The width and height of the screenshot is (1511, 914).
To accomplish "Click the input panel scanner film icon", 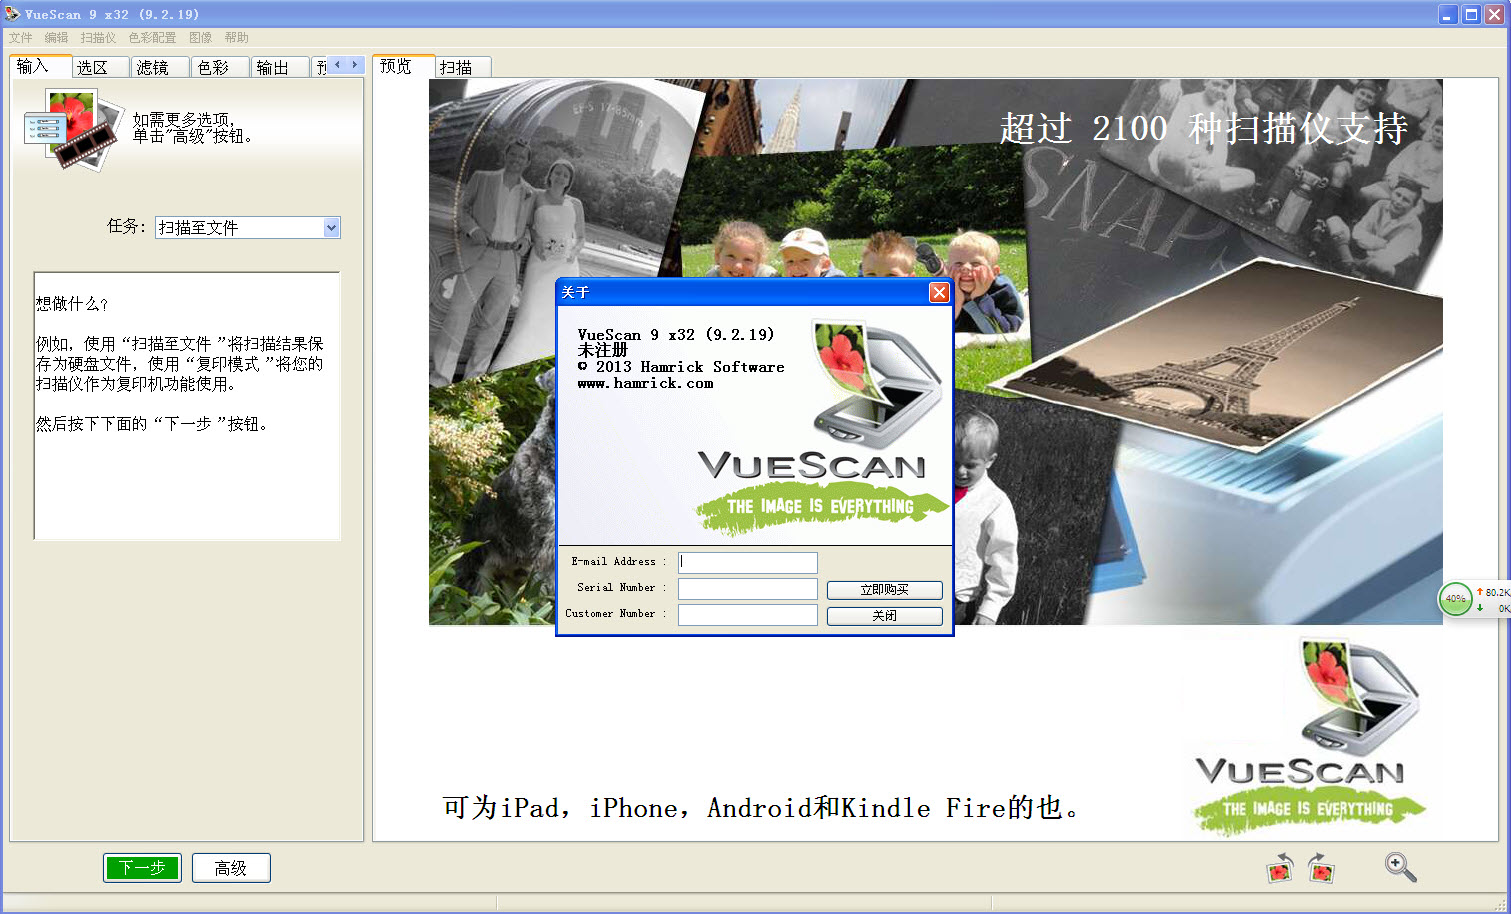I will click(x=73, y=128).
